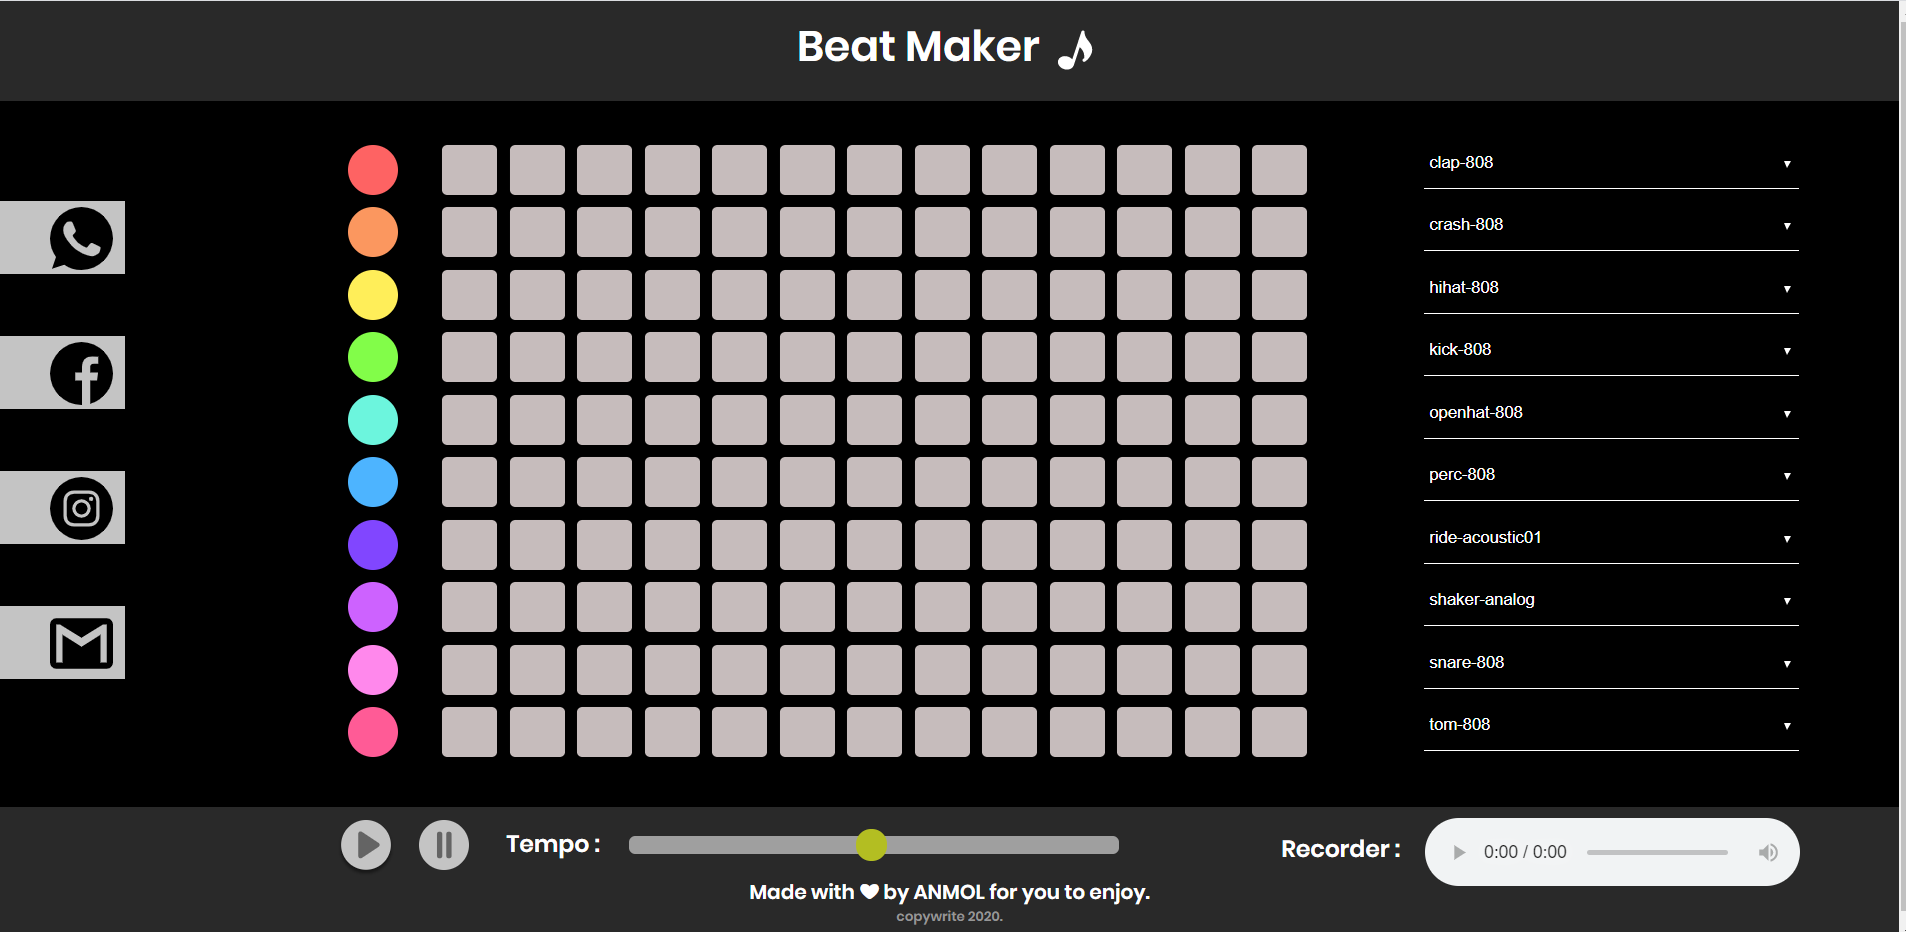
Task: Enable the first pad in the kick-808 row
Action: coord(469,357)
